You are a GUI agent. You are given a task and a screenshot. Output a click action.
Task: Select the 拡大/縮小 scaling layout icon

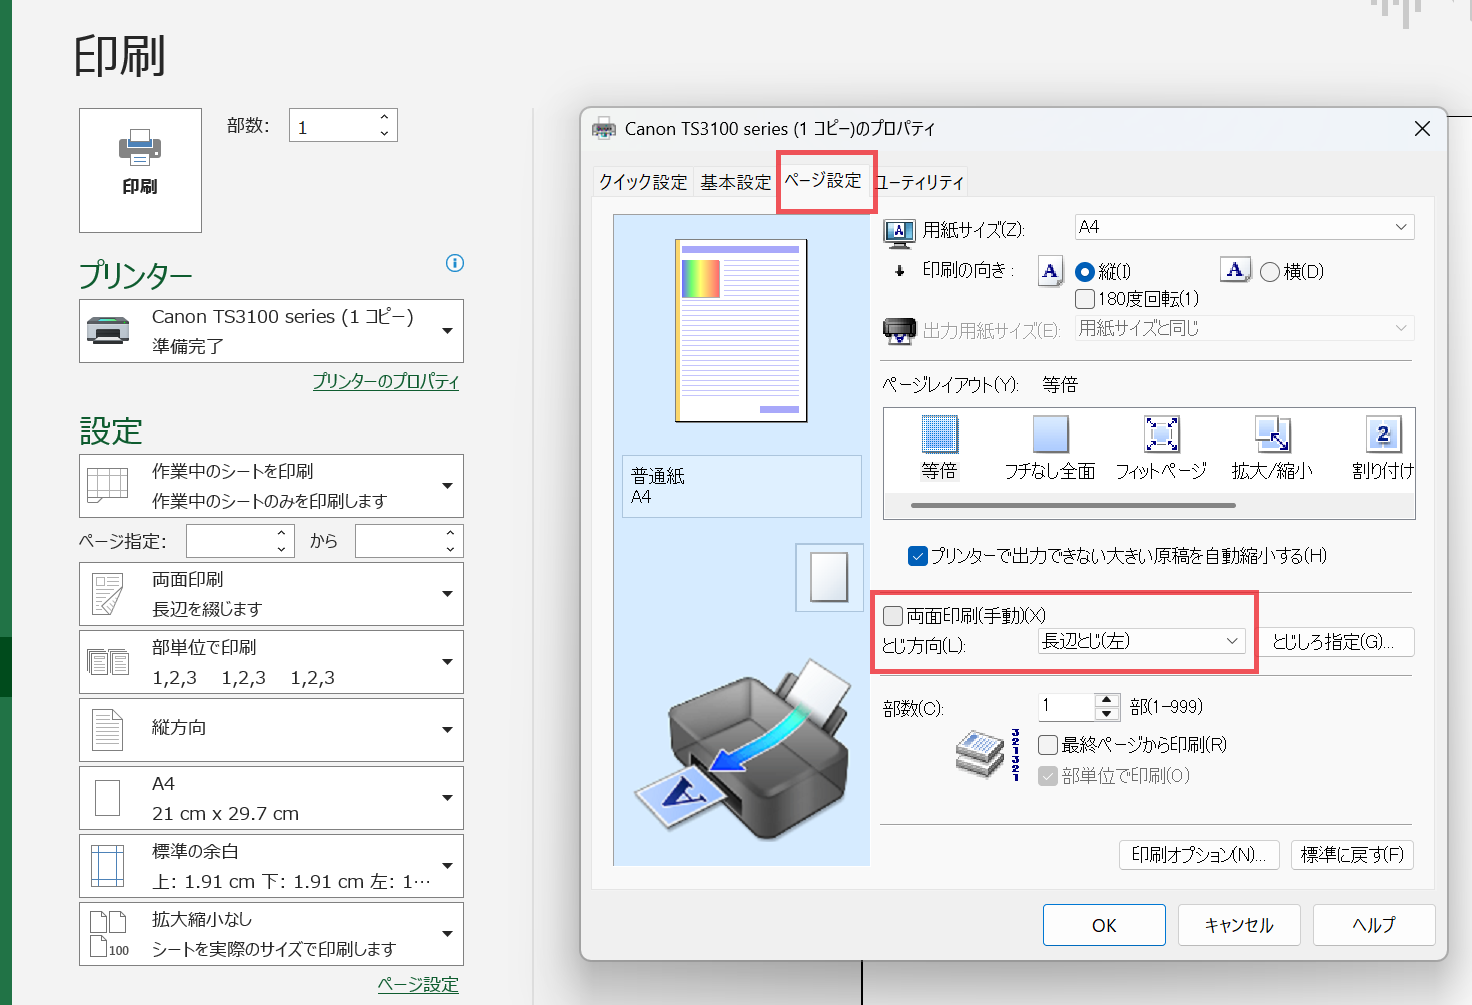(x=1272, y=436)
